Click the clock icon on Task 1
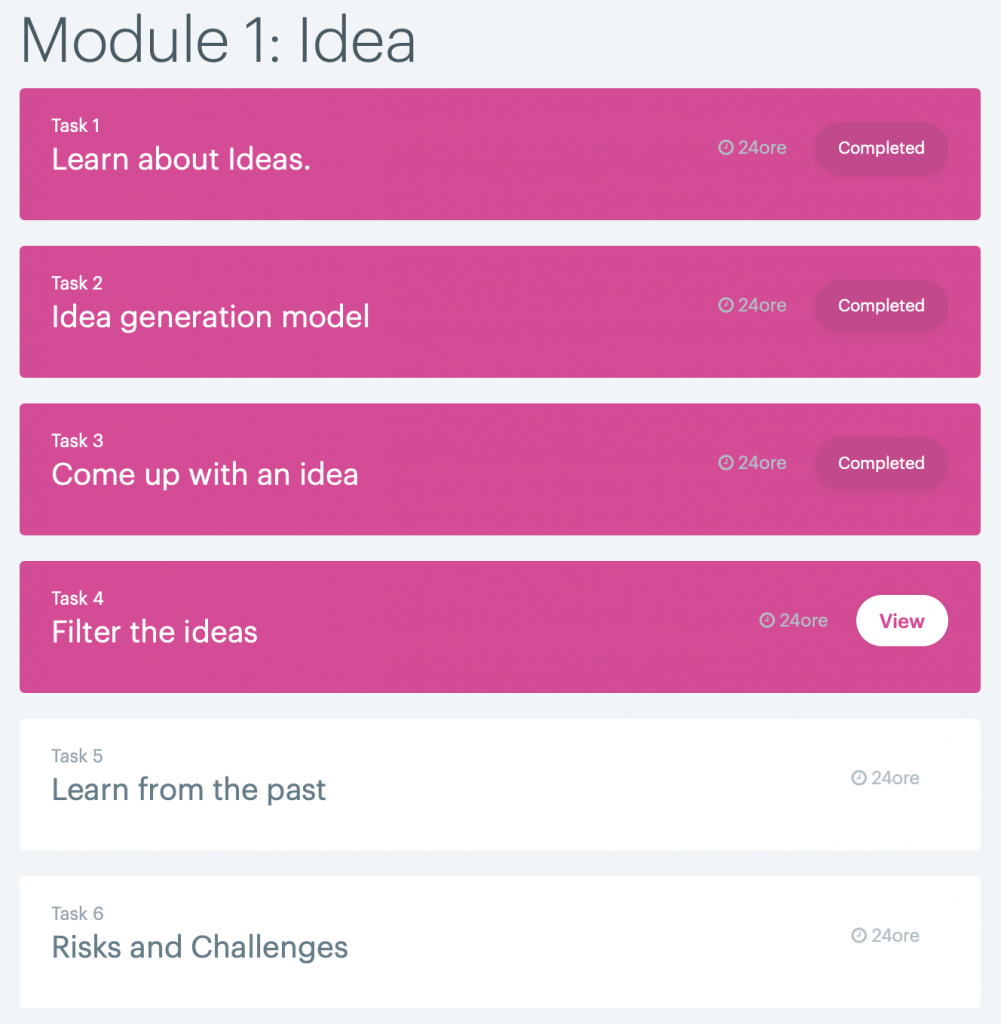 726,148
